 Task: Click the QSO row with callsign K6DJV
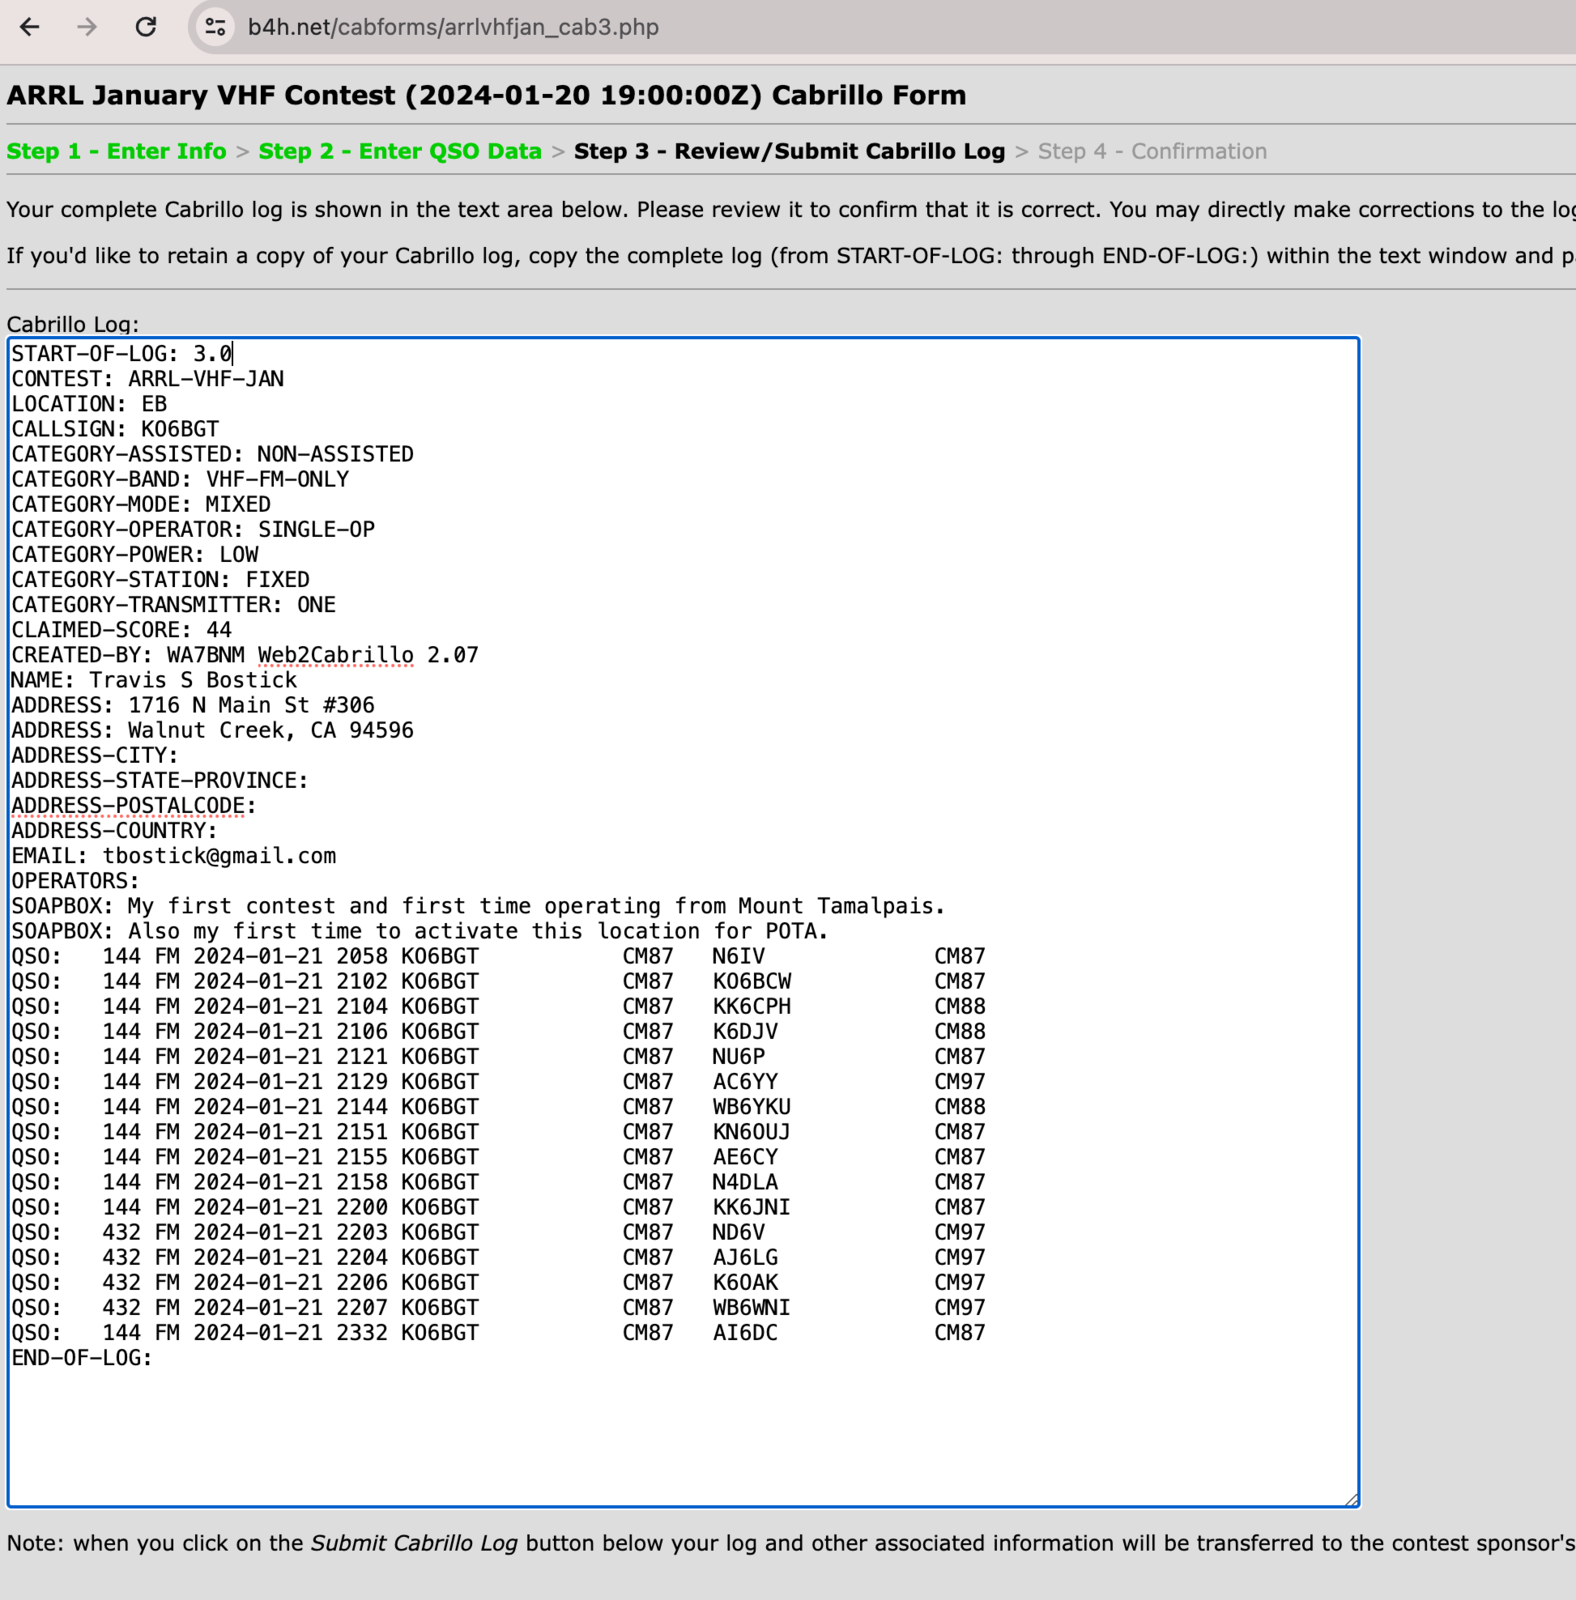pyautogui.click(x=498, y=1031)
